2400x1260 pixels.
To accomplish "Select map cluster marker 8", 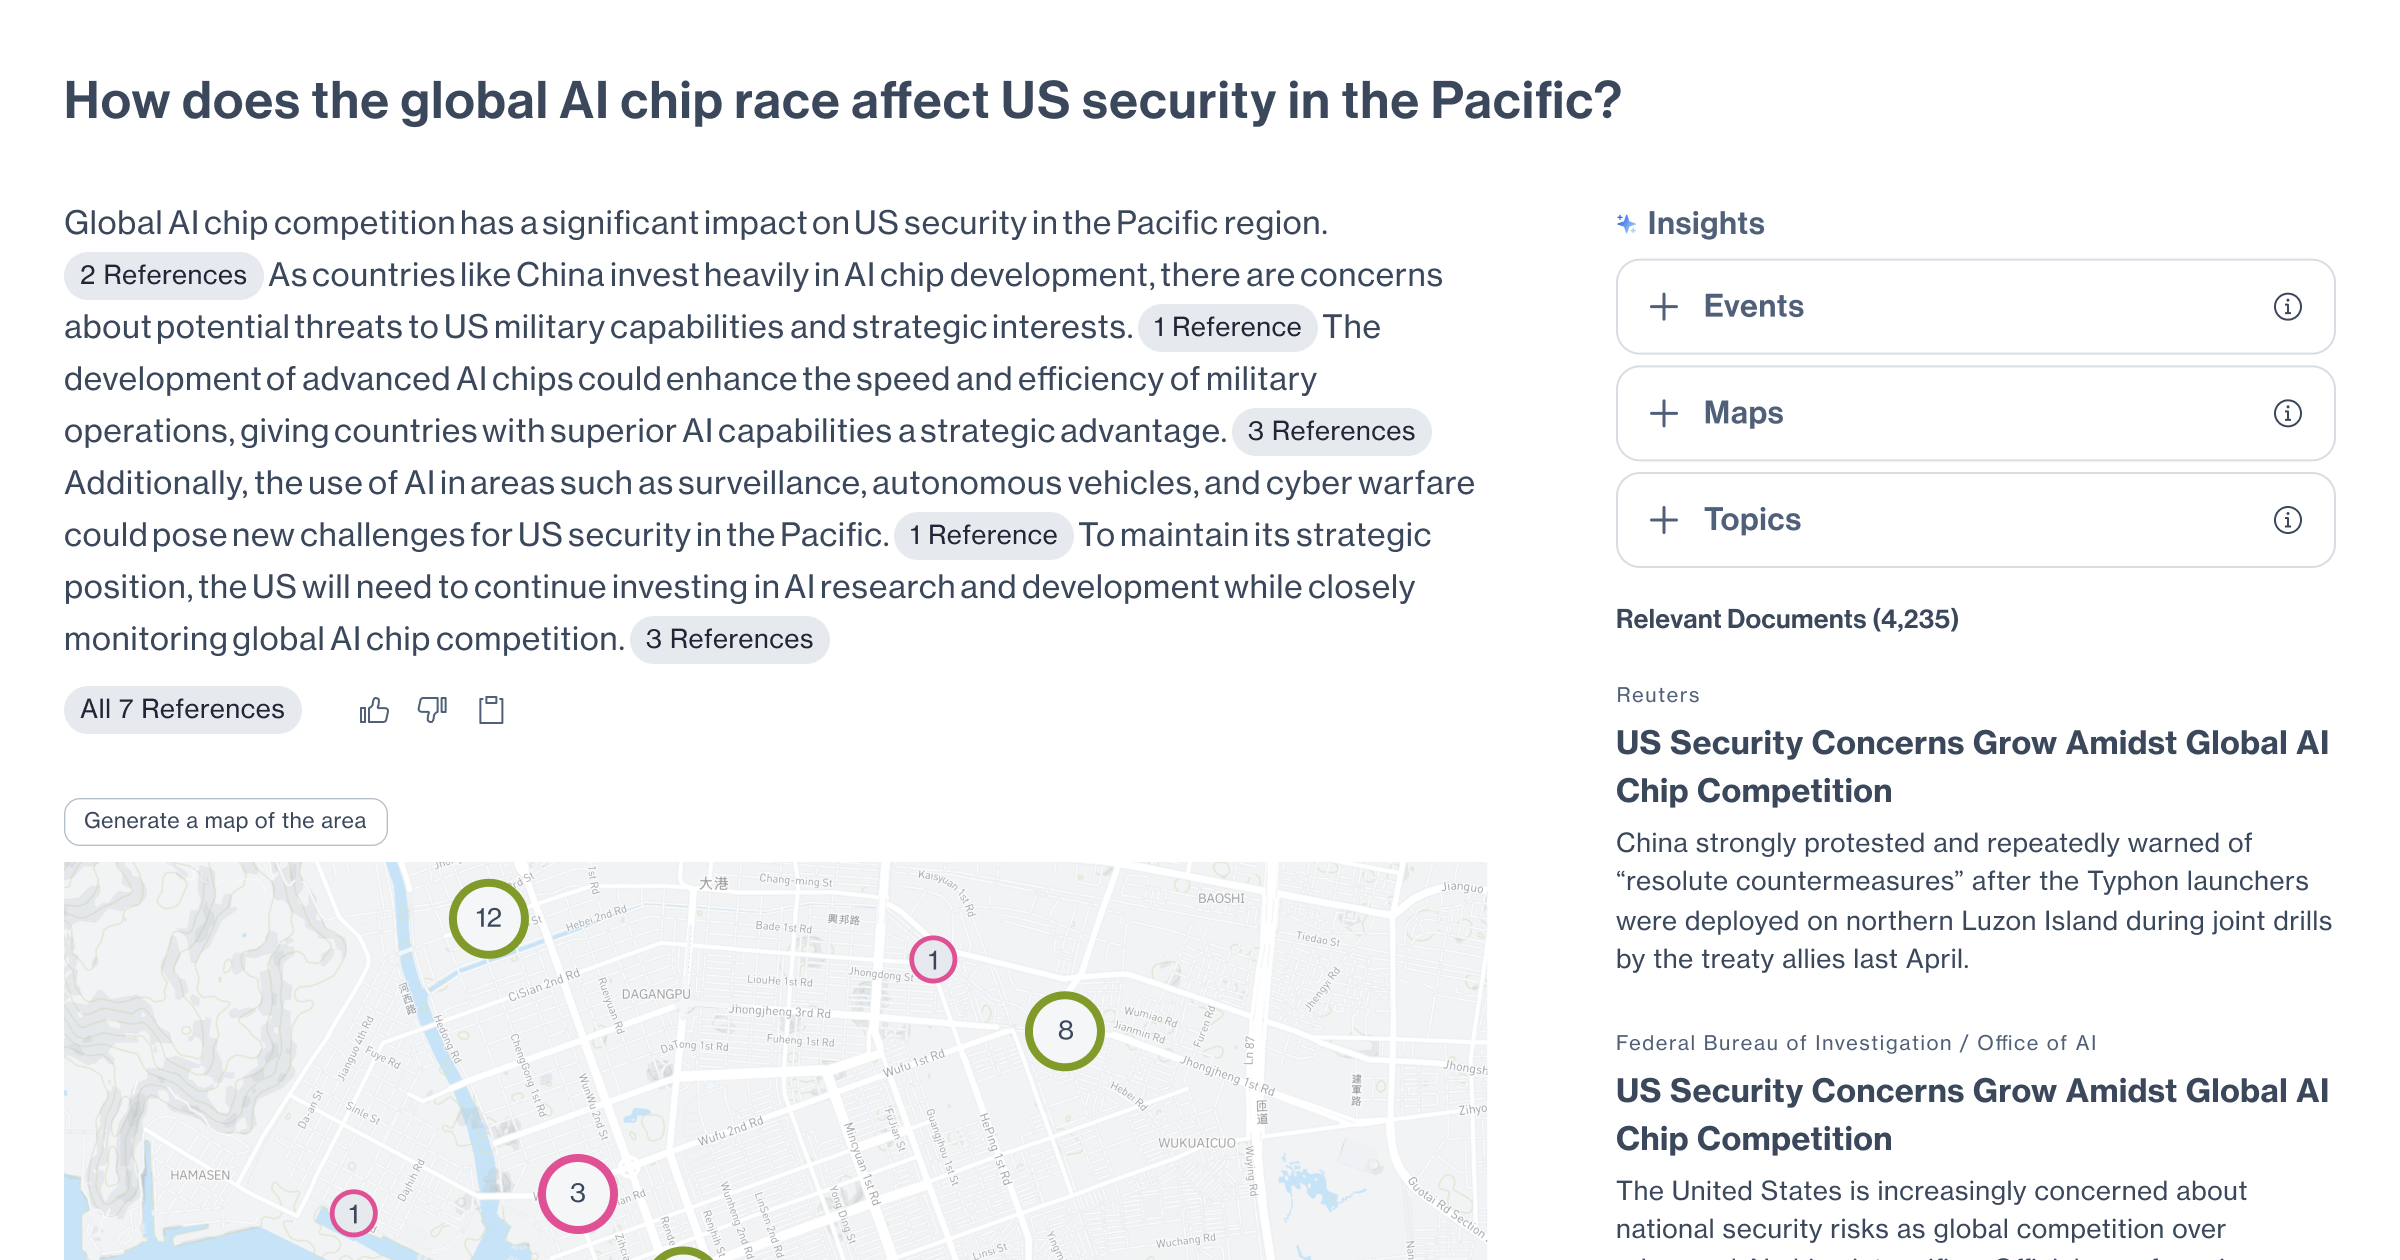I will 1065,1031.
